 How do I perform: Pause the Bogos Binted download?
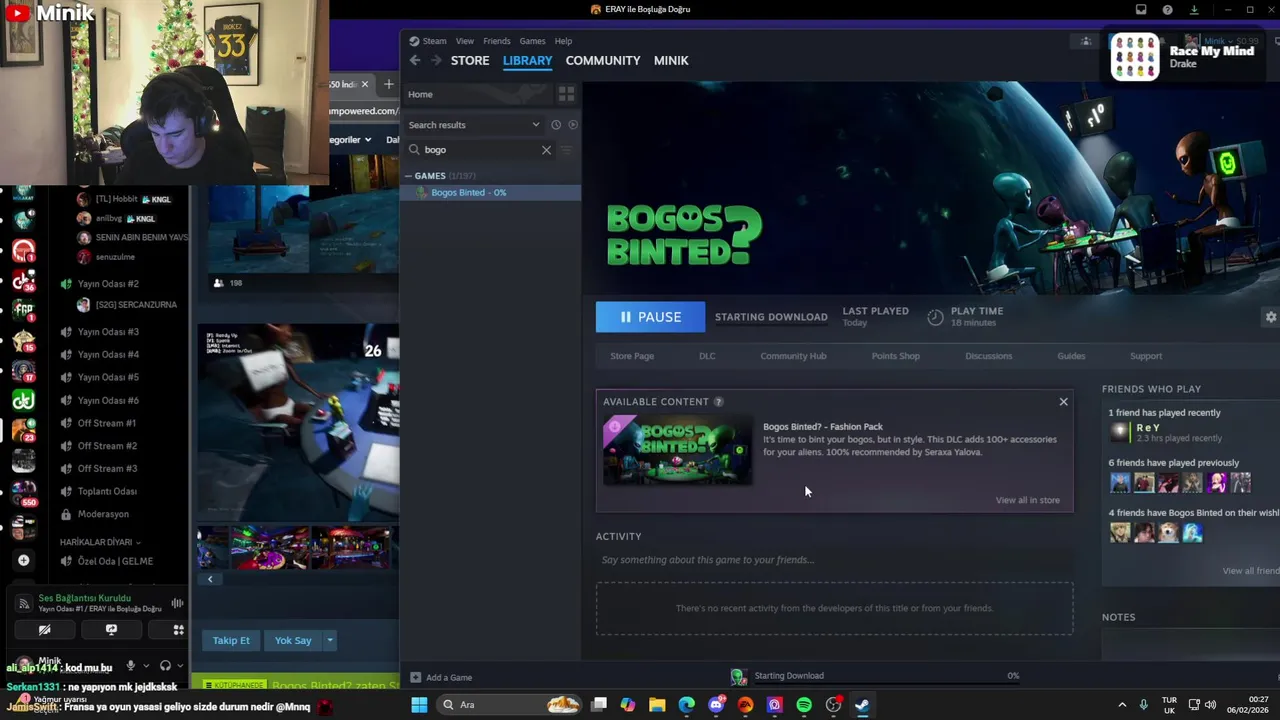650,317
